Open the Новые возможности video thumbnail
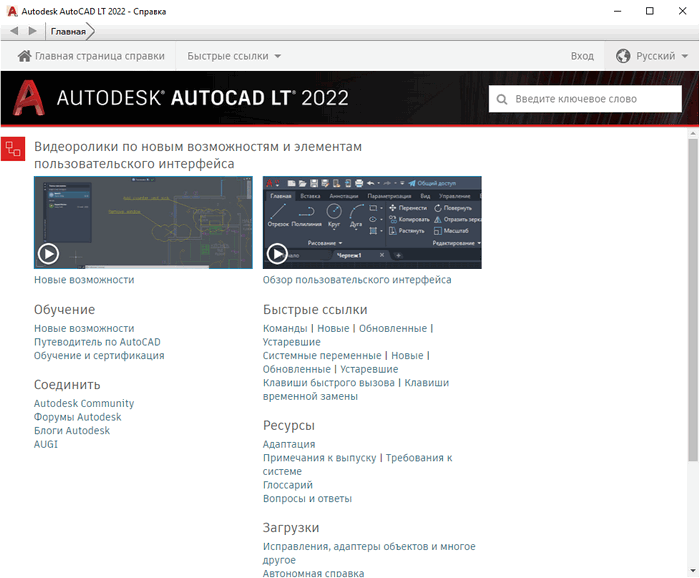The height and width of the screenshot is (578, 700). coord(143,222)
